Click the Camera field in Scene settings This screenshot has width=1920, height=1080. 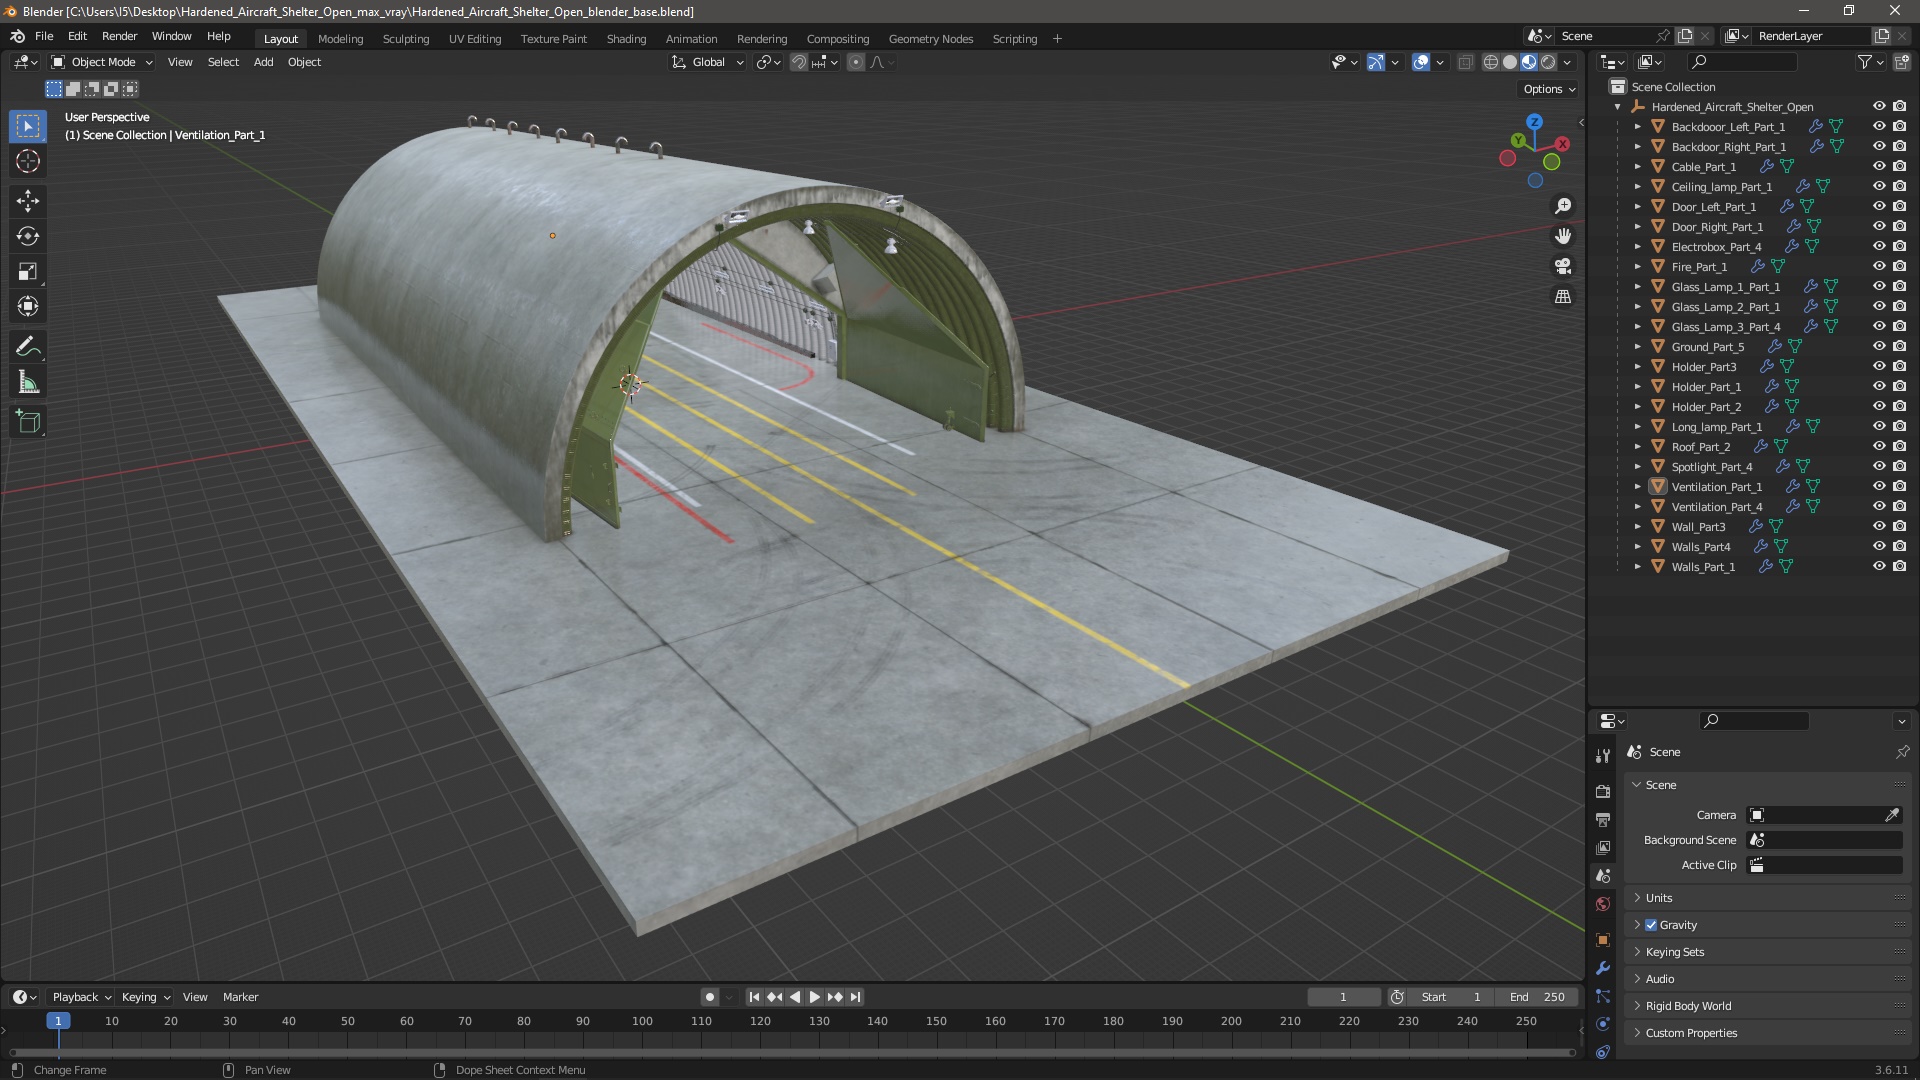[x=1826, y=814]
